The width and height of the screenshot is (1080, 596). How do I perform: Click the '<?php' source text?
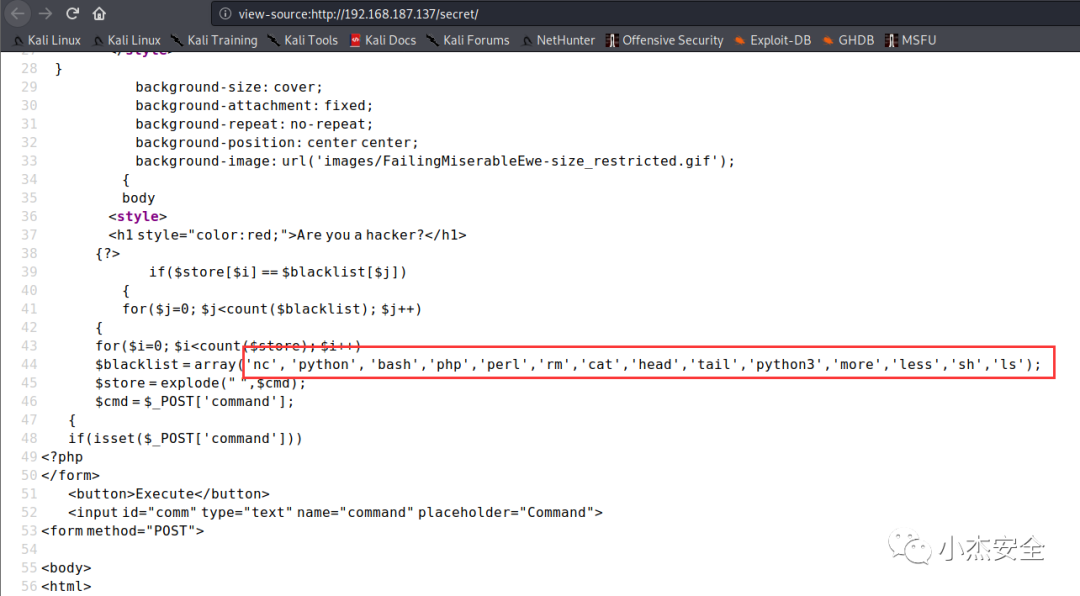(x=62, y=457)
